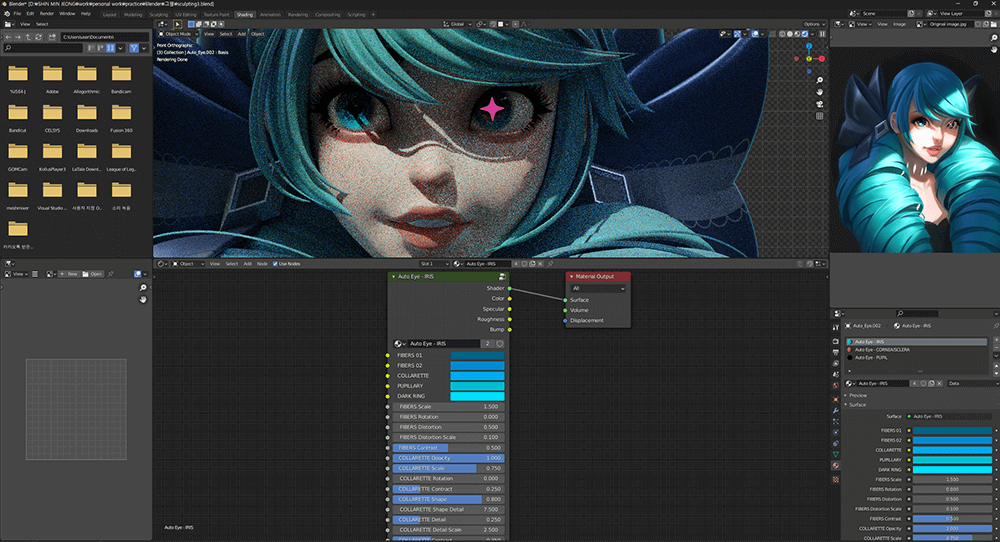This screenshot has width=1000, height=542.
Task: Click DARK RING color swatch on node
Action: pos(477,396)
